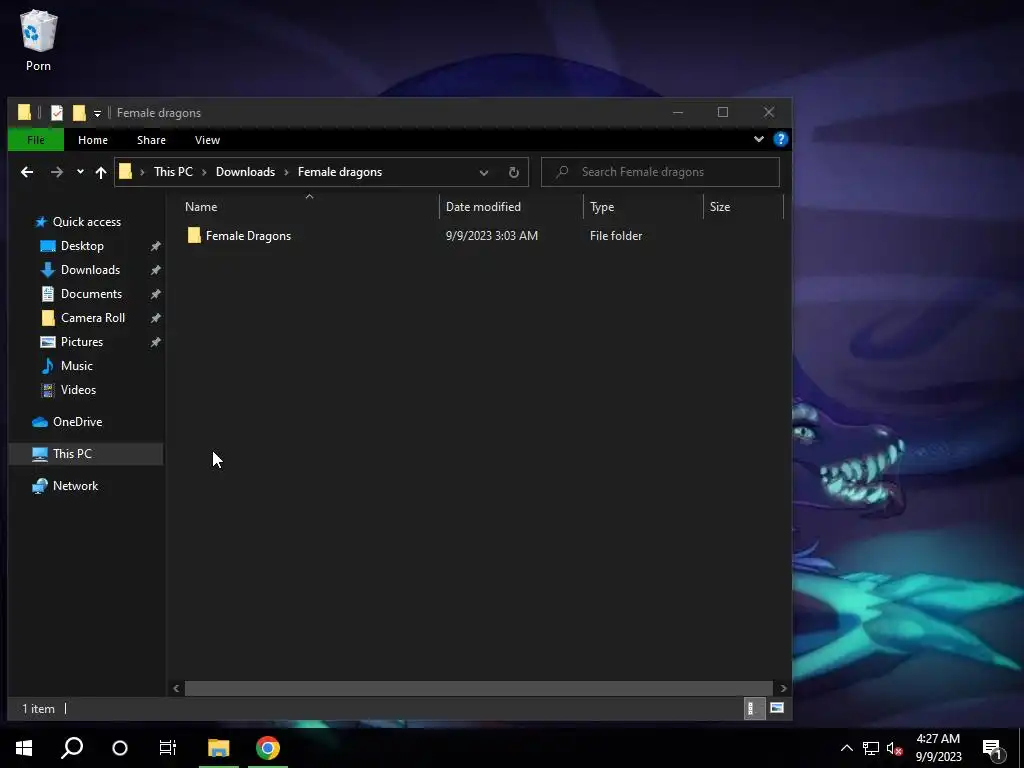Image resolution: width=1024 pixels, height=768 pixels.
Task: Refresh the current folder view
Action: (514, 172)
